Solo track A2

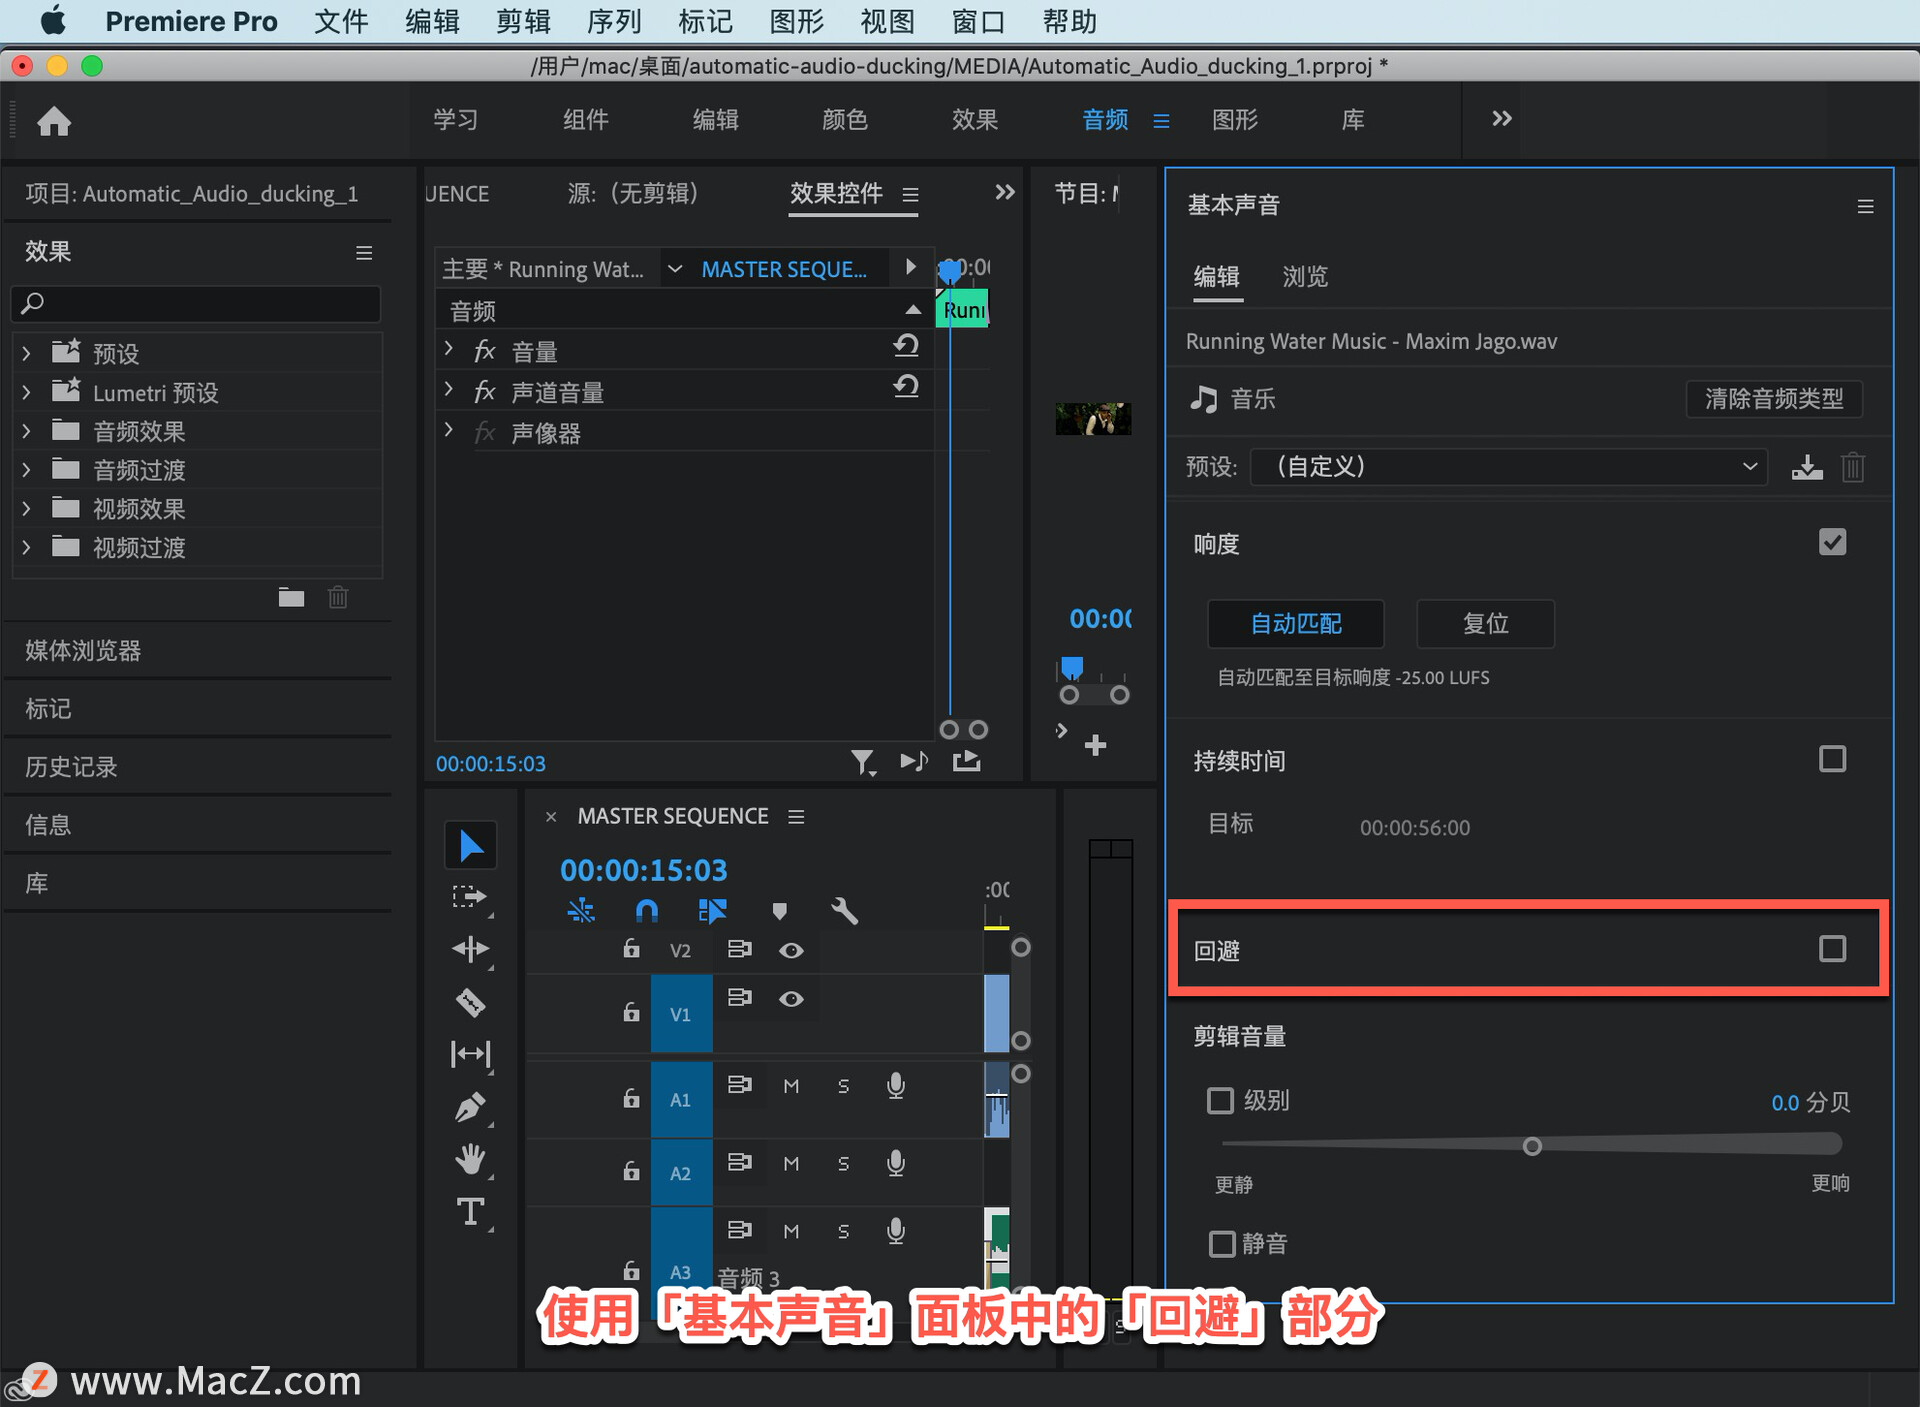click(843, 1164)
